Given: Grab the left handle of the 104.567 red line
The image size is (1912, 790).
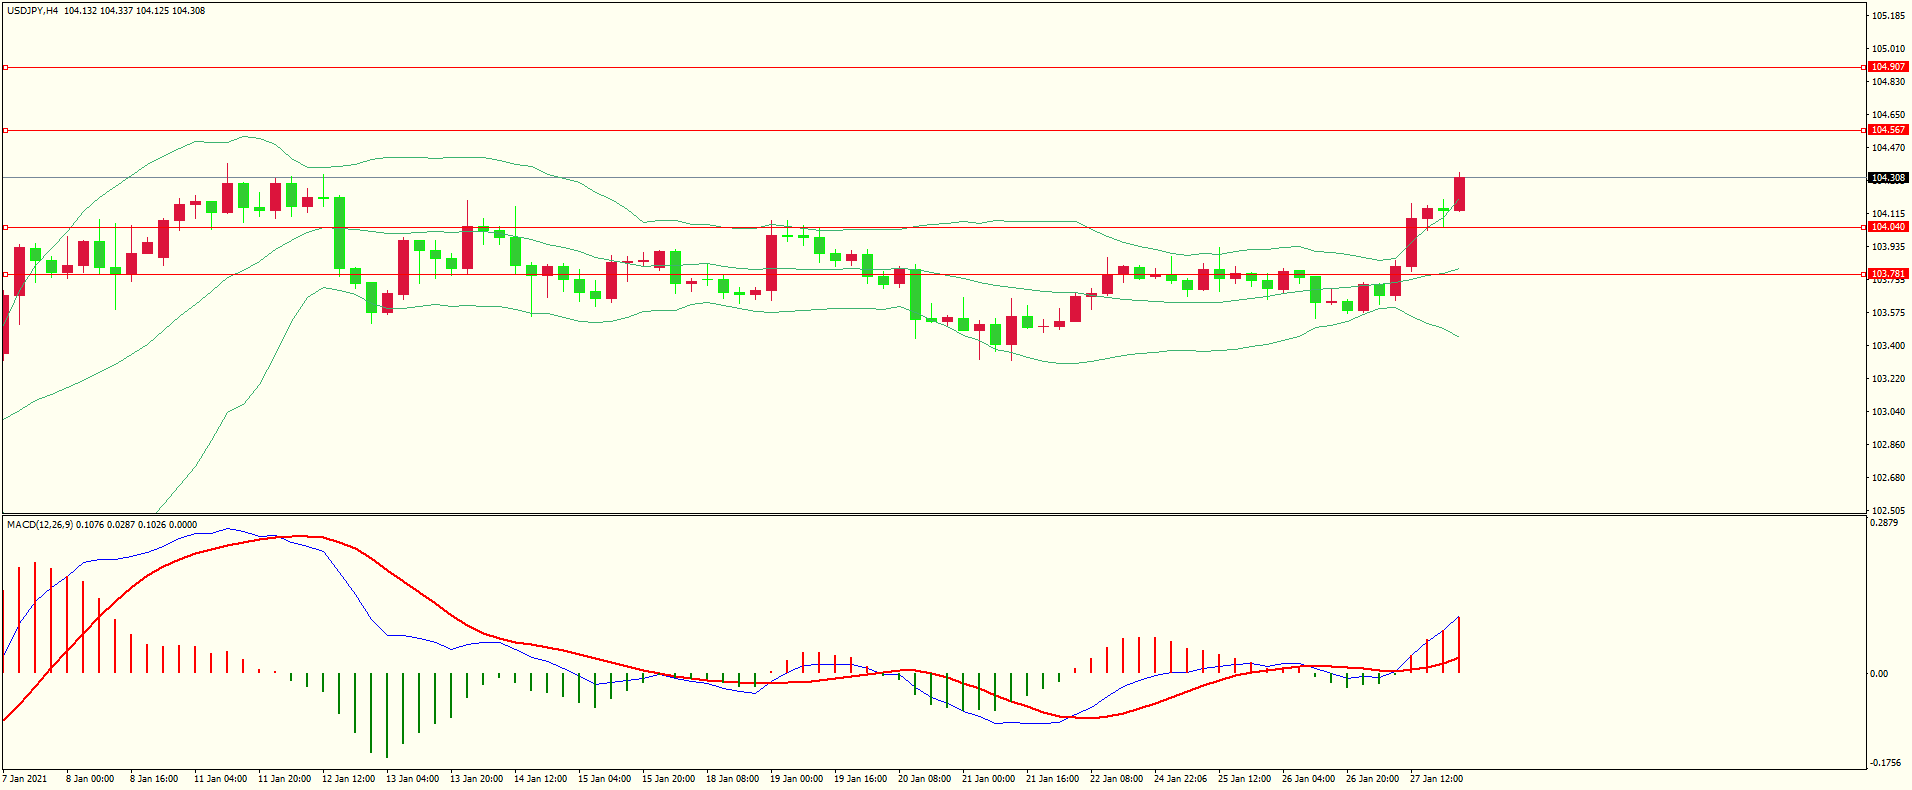Looking at the screenshot, I should pyautogui.click(x=5, y=130).
